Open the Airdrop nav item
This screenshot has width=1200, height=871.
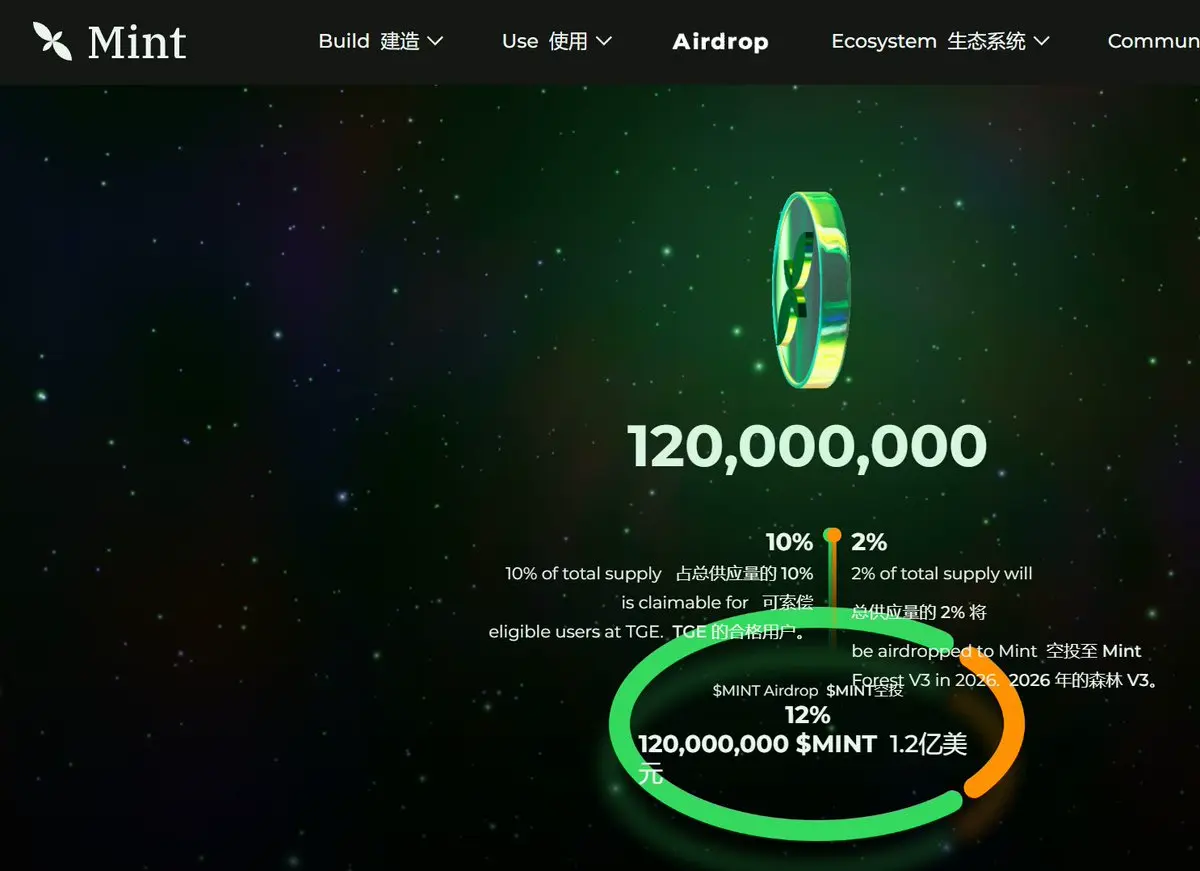coord(720,42)
